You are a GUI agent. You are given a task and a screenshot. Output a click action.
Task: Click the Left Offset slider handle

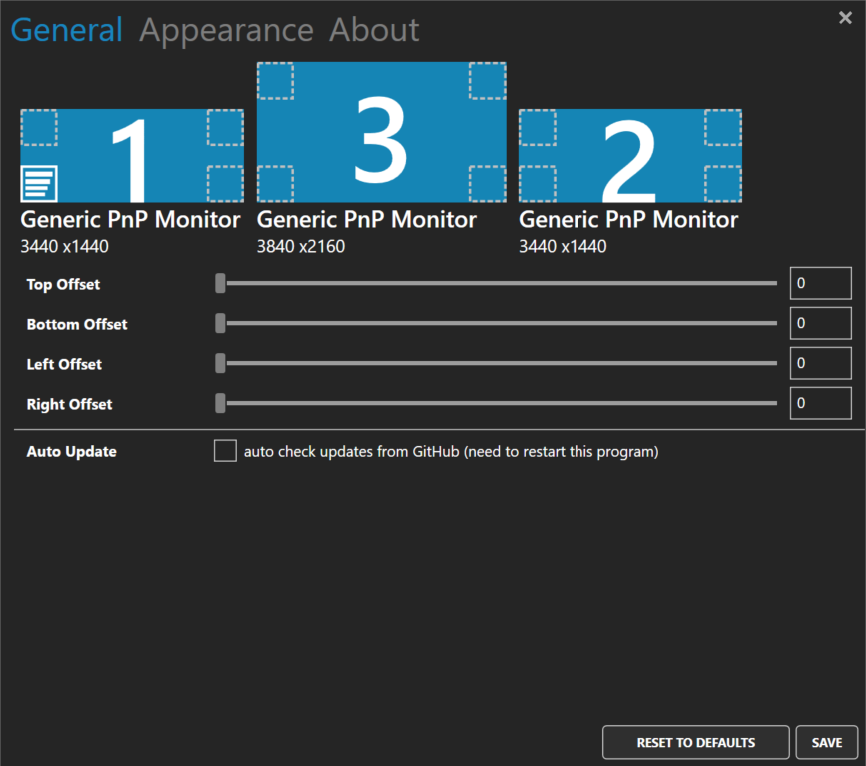(x=220, y=363)
